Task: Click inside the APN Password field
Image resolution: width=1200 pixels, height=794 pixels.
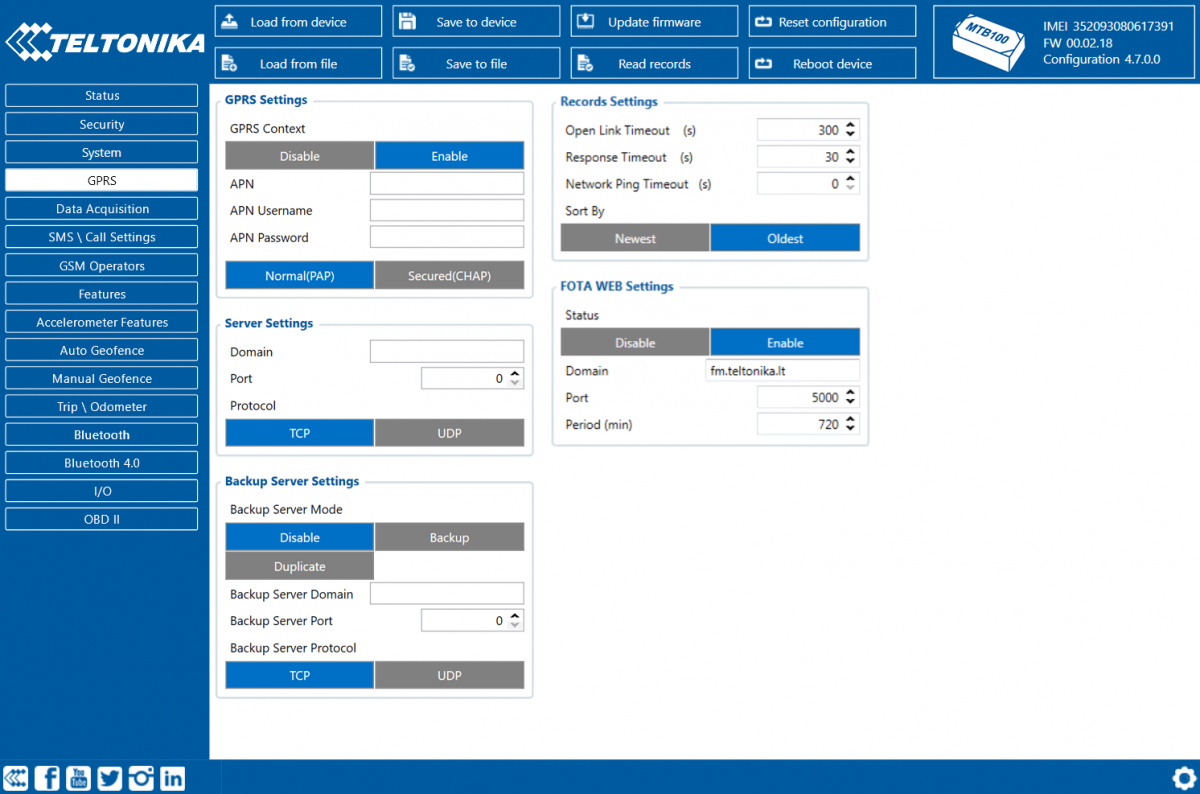Action: (x=446, y=237)
